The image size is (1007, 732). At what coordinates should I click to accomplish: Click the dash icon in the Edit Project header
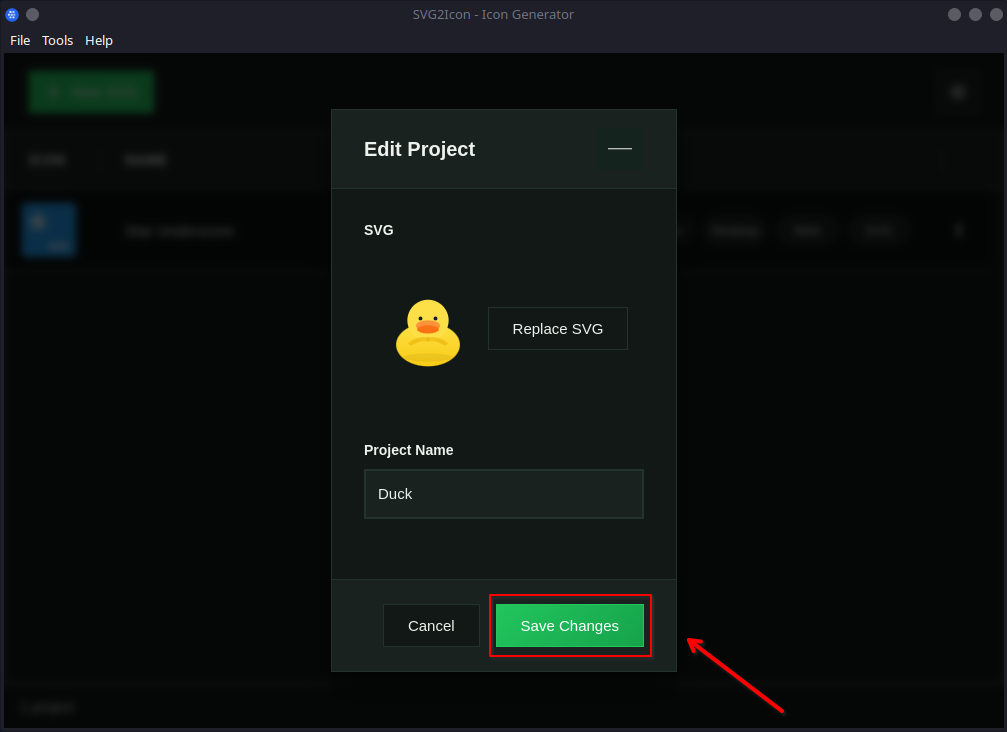[x=619, y=148]
